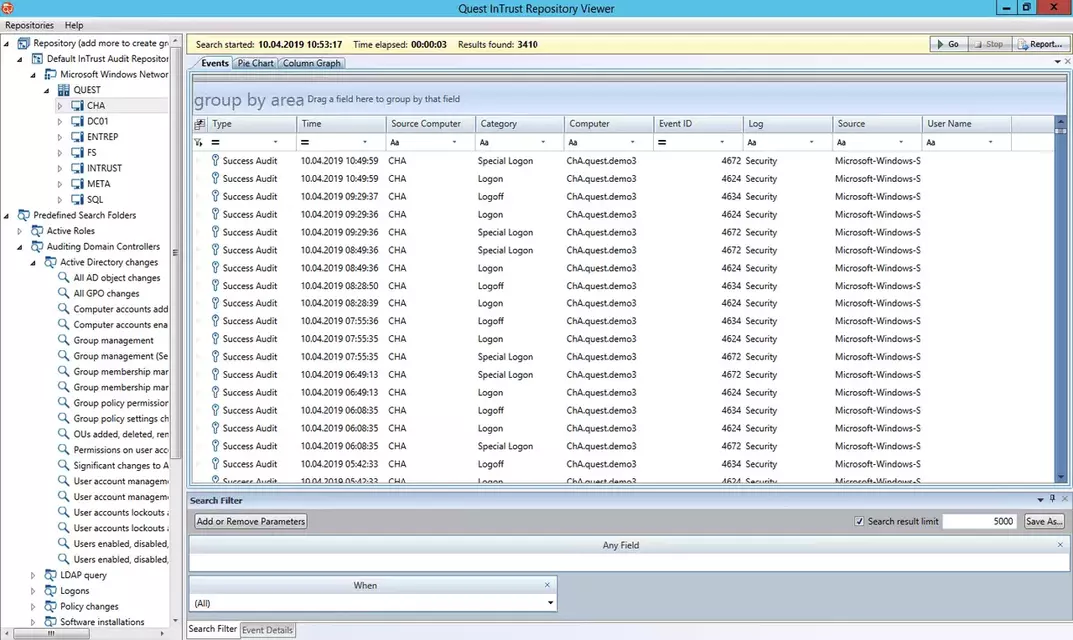The height and width of the screenshot is (640, 1073).
Task: Click the SQL computer icon
Action: 77,199
